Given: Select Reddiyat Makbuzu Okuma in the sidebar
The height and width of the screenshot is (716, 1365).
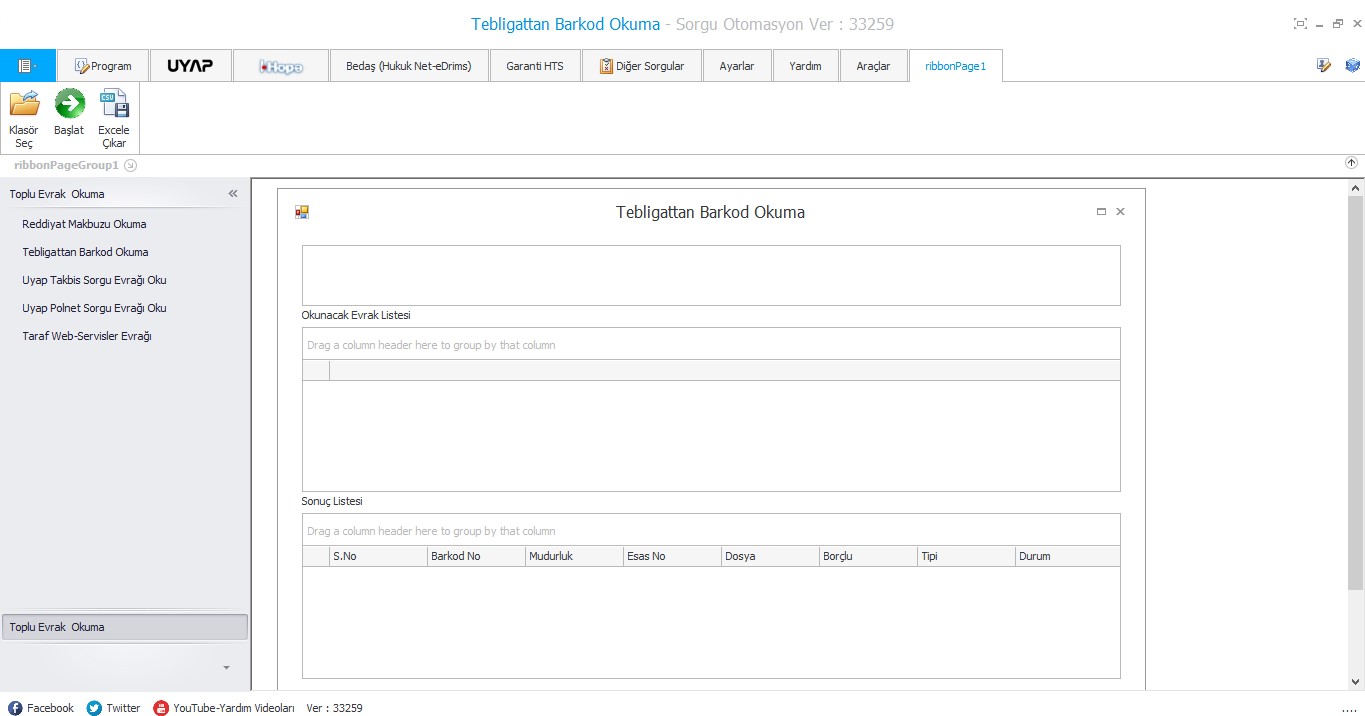Looking at the screenshot, I should (x=84, y=224).
